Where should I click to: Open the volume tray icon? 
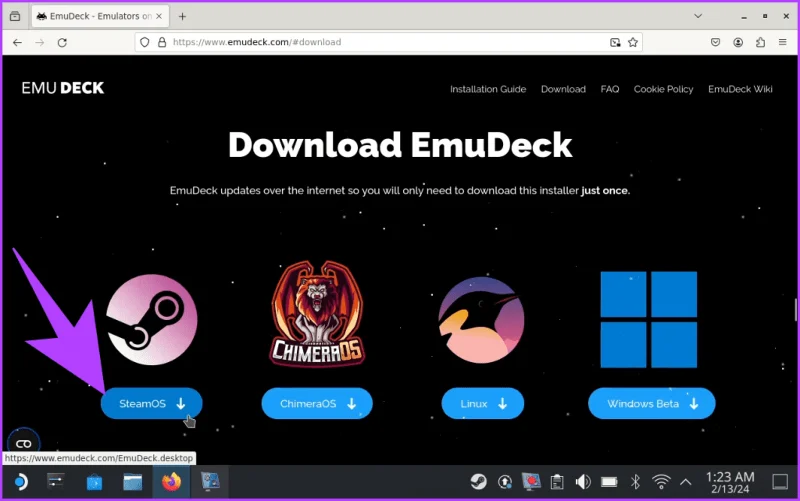coord(583,482)
